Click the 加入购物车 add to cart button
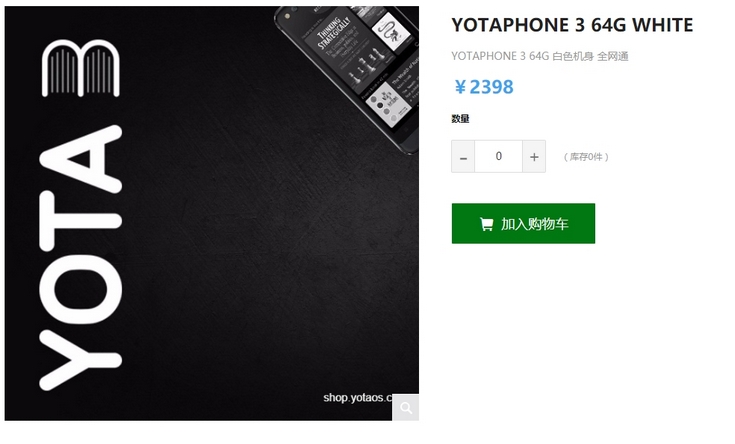 [x=523, y=224]
